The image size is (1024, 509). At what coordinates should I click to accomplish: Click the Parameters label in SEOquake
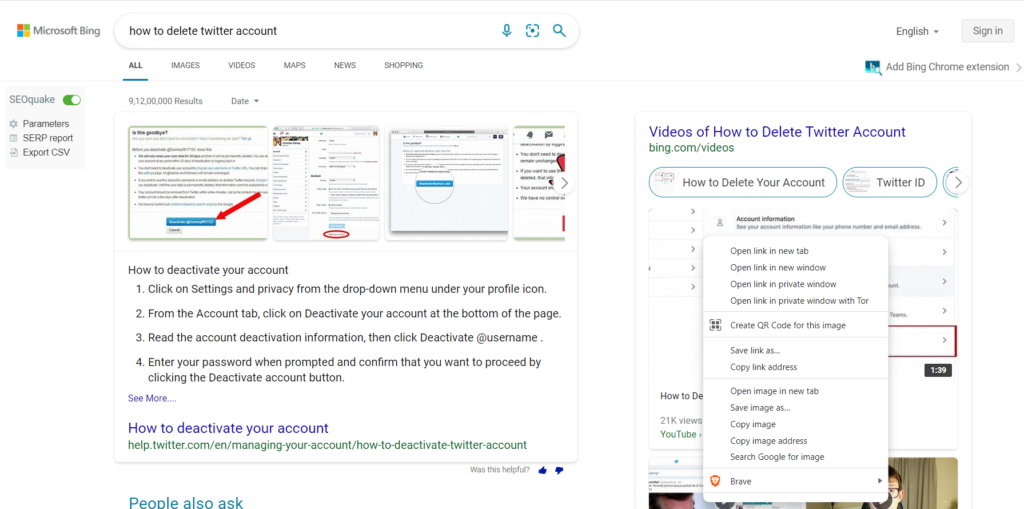tap(46, 123)
